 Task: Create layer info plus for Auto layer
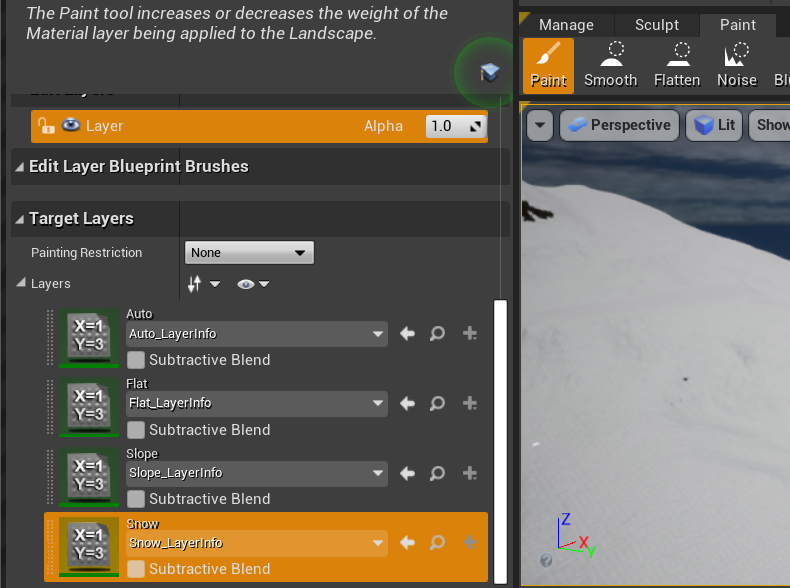[x=470, y=333]
